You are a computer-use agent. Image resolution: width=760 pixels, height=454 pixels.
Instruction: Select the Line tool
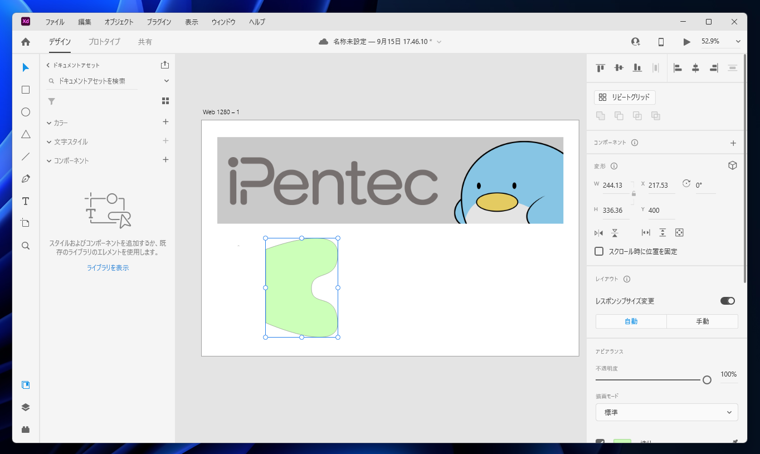pyautogui.click(x=26, y=157)
